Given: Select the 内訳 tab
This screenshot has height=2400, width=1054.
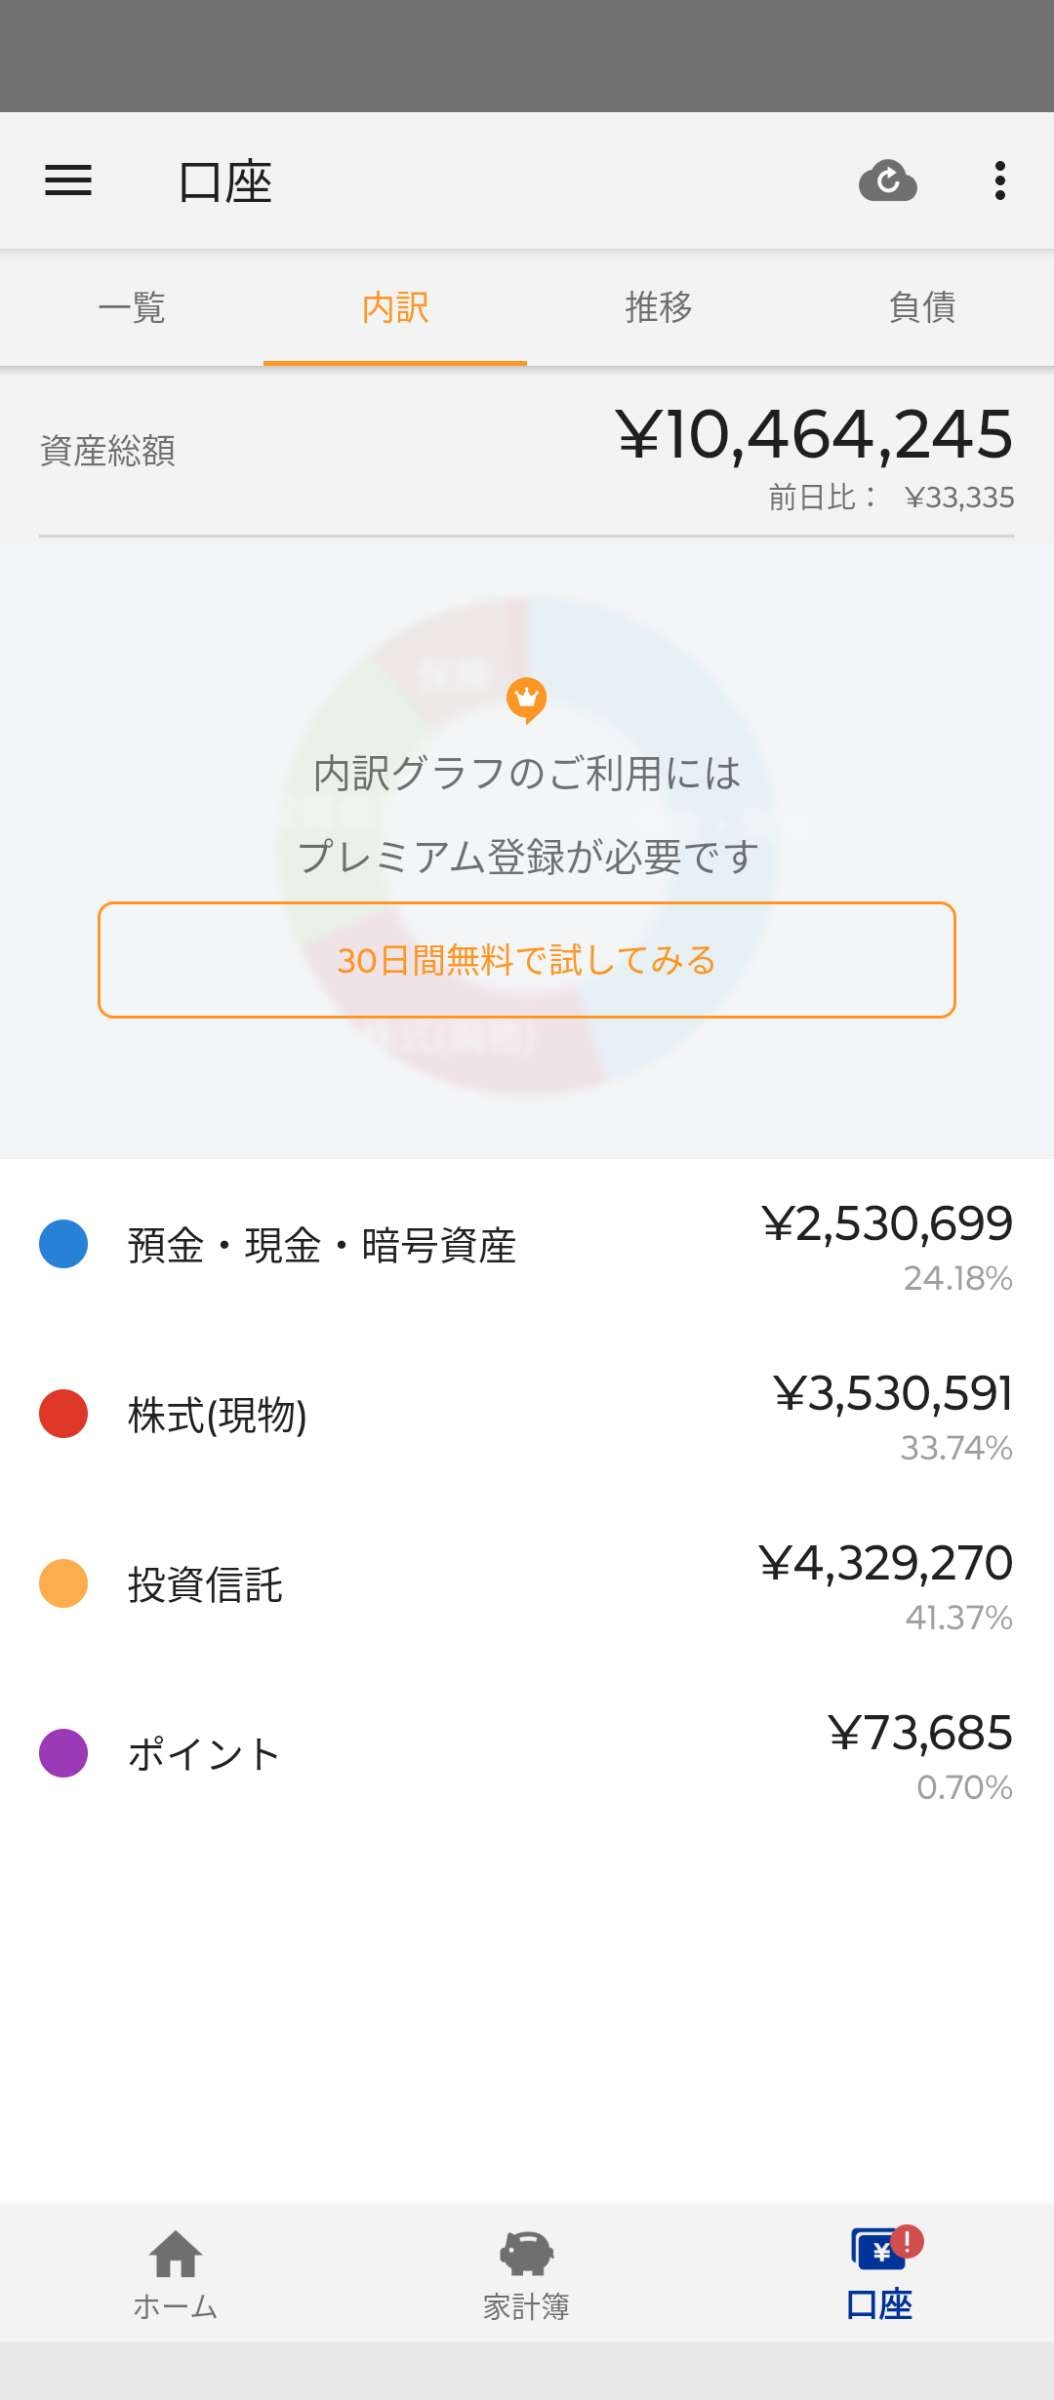Looking at the screenshot, I should [395, 307].
